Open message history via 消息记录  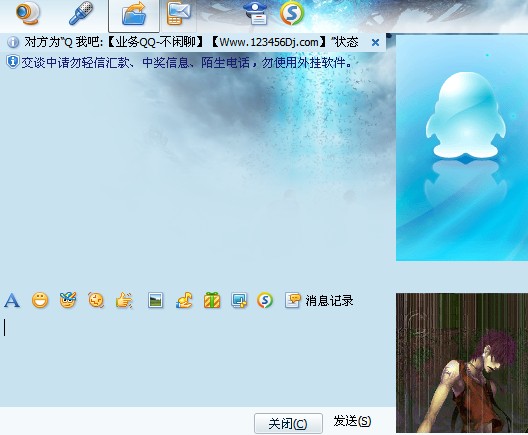(319, 300)
